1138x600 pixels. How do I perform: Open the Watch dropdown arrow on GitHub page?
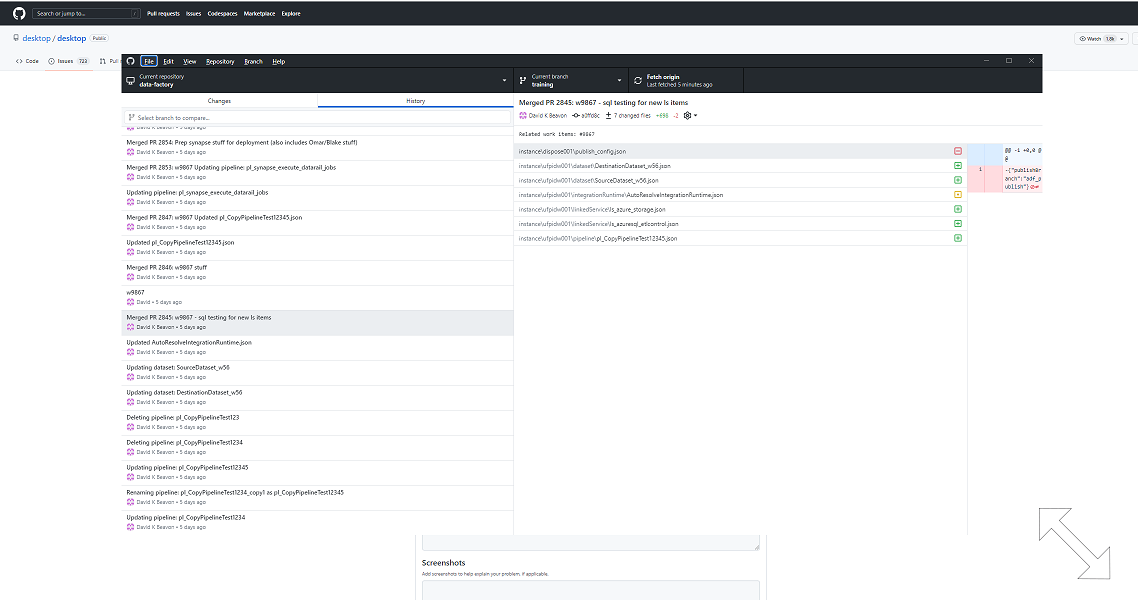coord(1121,38)
